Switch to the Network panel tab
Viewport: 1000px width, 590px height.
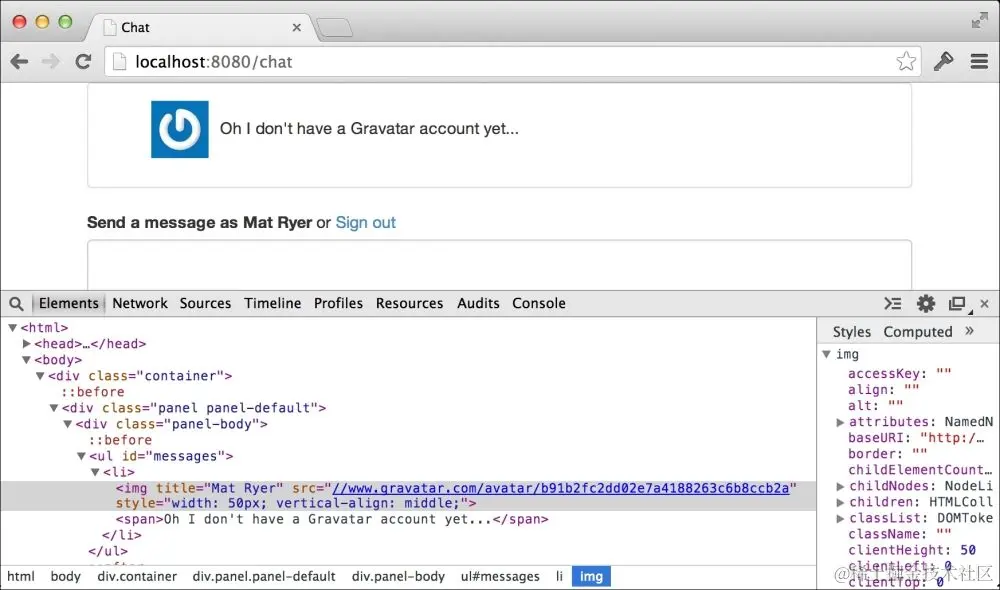tap(139, 303)
